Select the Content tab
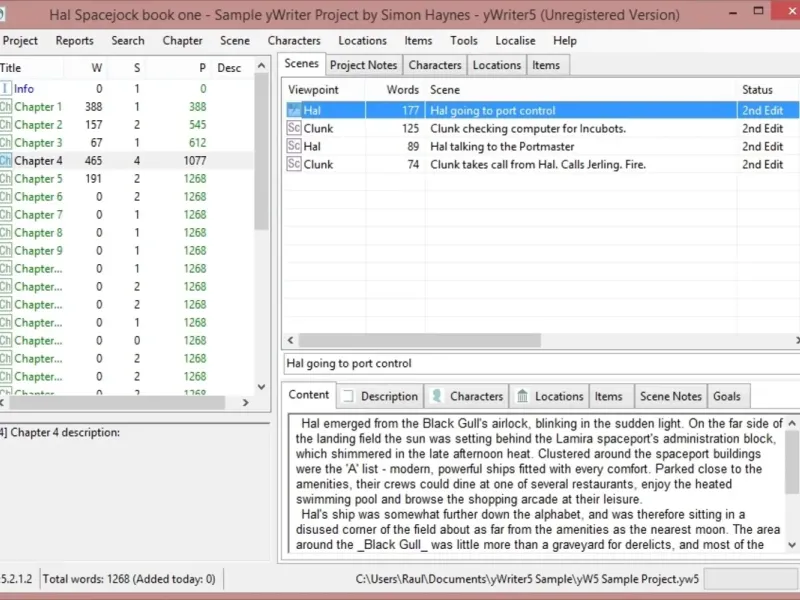 tap(309, 395)
